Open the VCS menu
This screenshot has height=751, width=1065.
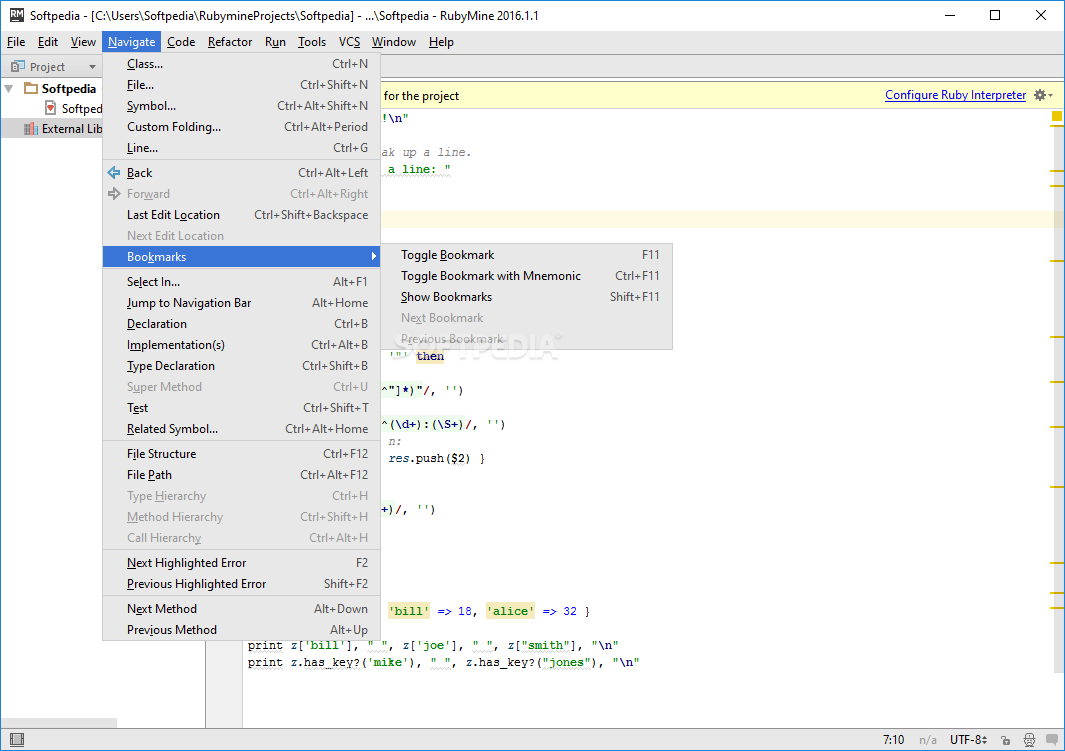[x=349, y=42]
